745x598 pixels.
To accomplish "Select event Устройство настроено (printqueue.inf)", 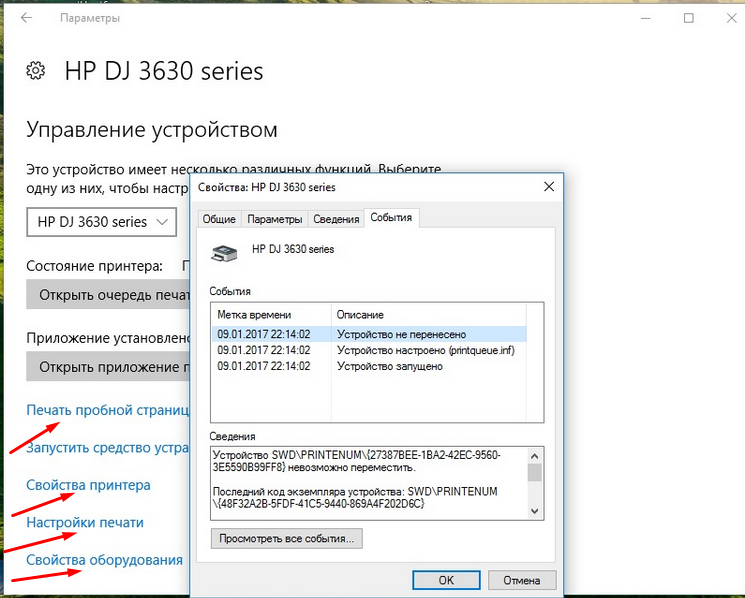I will (x=369, y=350).
